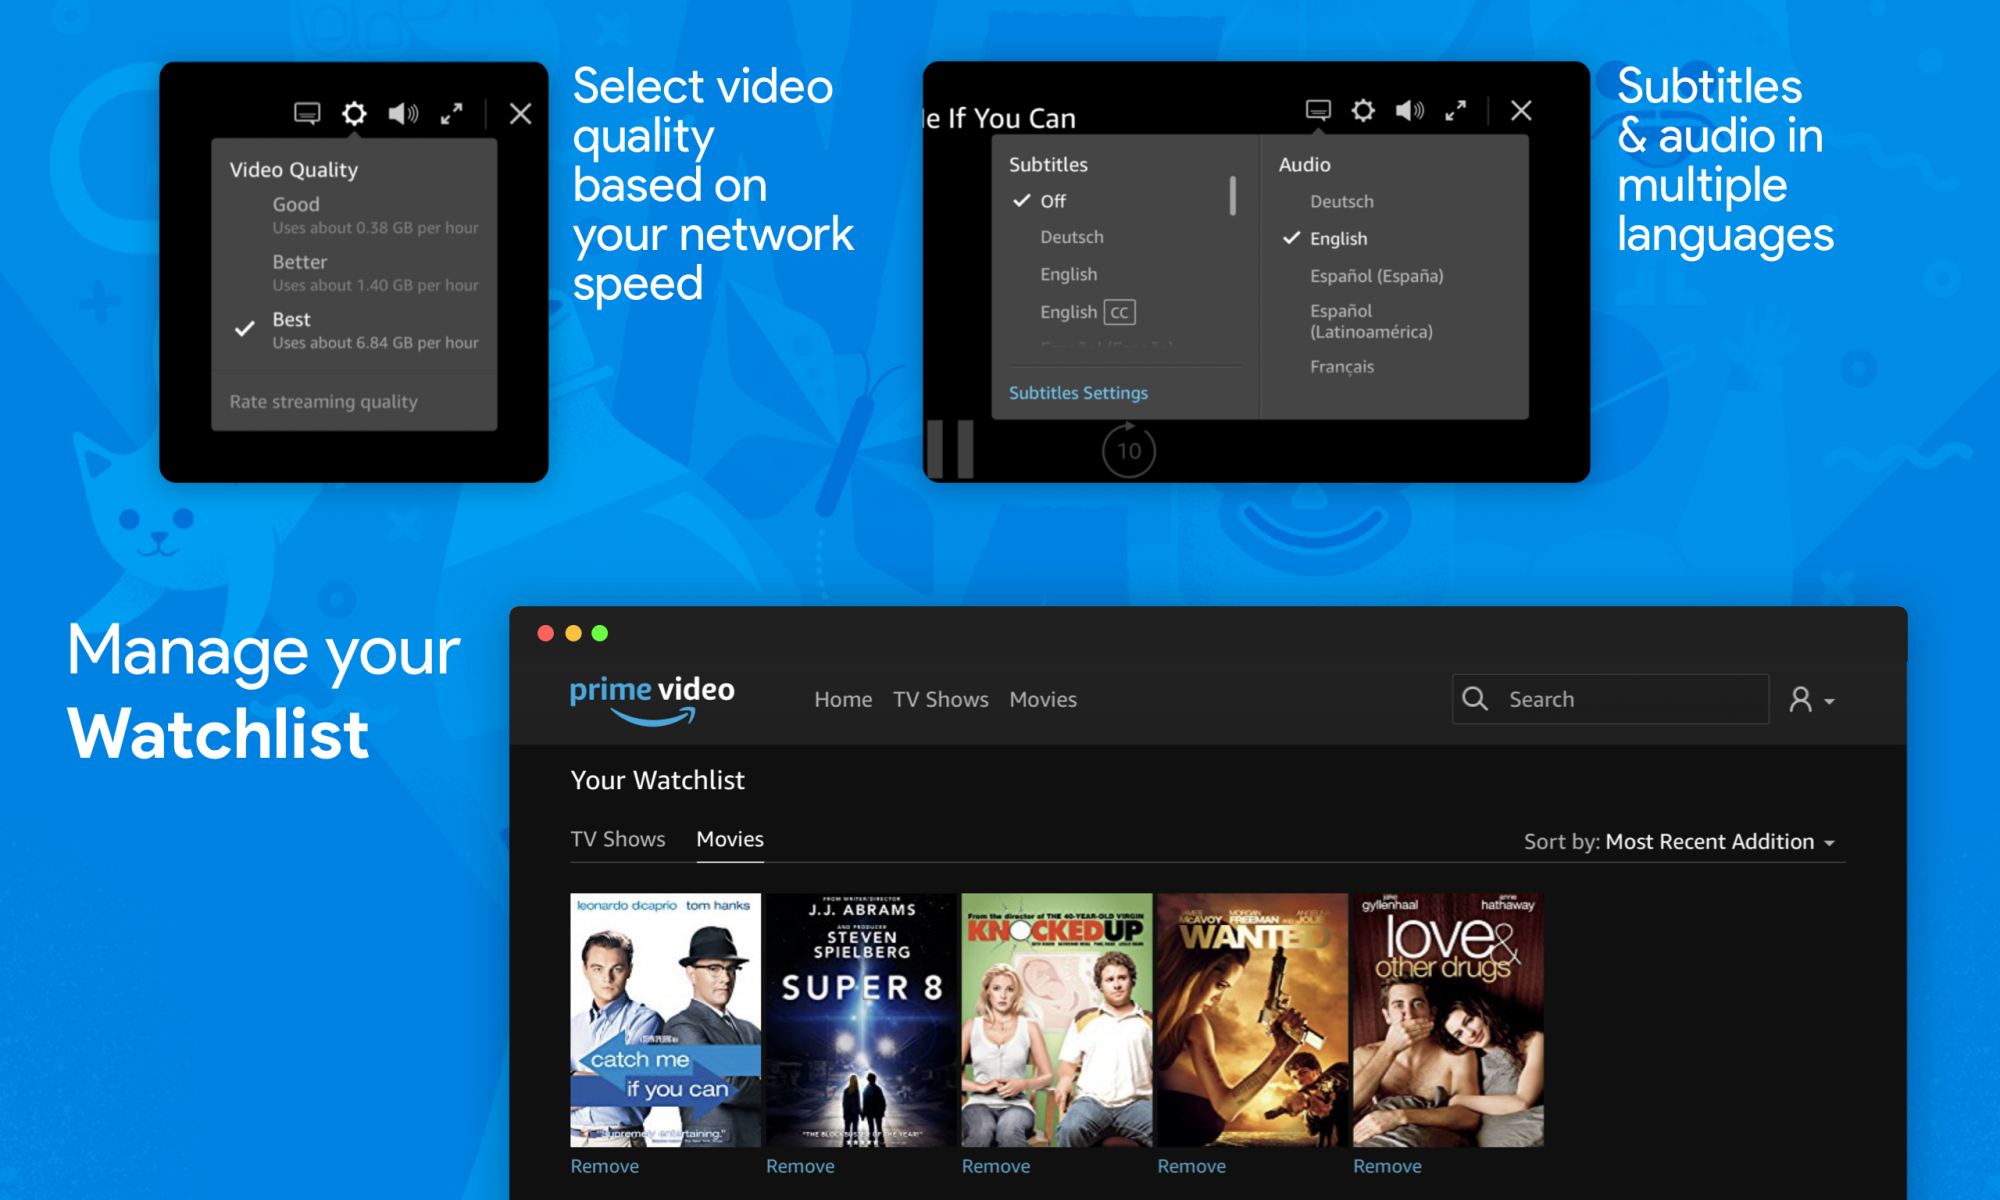The image size is (2000, 1200).
Task: Open Knocked Up poster
Action: click(1057, 1019)
